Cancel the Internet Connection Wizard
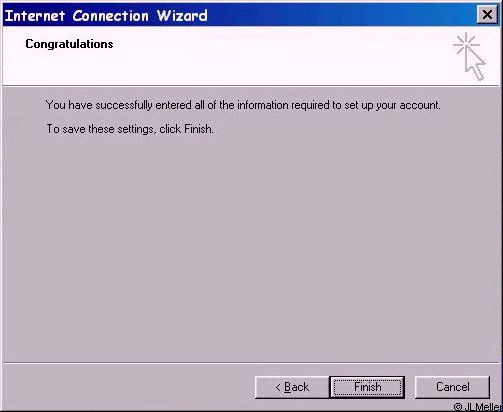Viewport: 503px width, 412px height. tap(452, 387)
